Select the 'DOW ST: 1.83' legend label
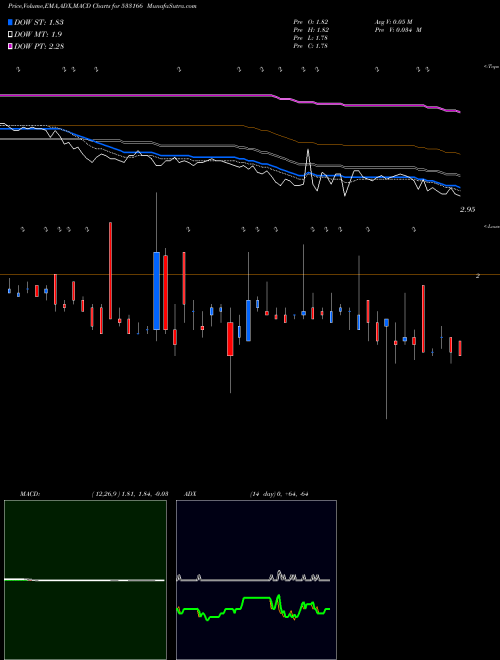 coord(39,22)
